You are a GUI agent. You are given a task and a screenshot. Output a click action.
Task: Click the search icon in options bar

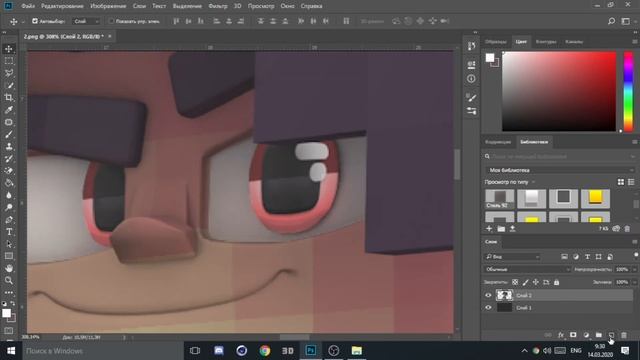pos(611,21)
